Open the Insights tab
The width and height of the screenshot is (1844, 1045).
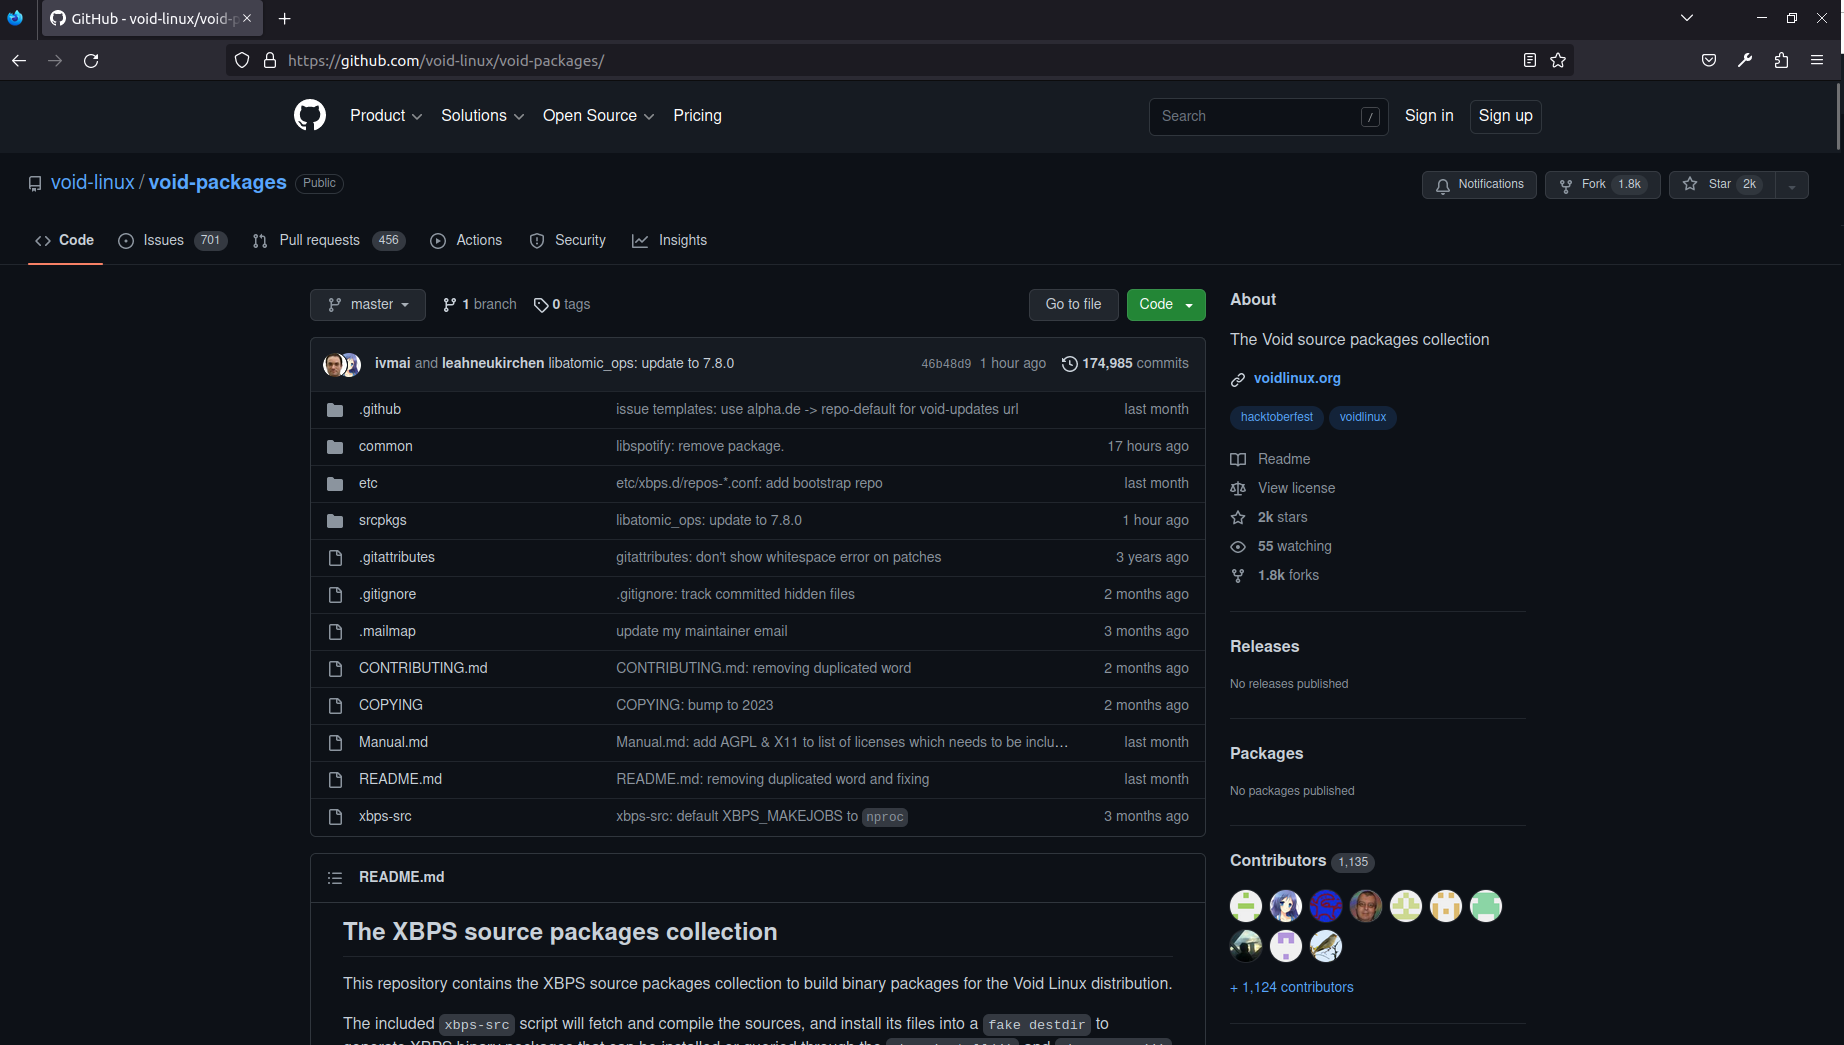pyautogui.click(x=670, y=241)
